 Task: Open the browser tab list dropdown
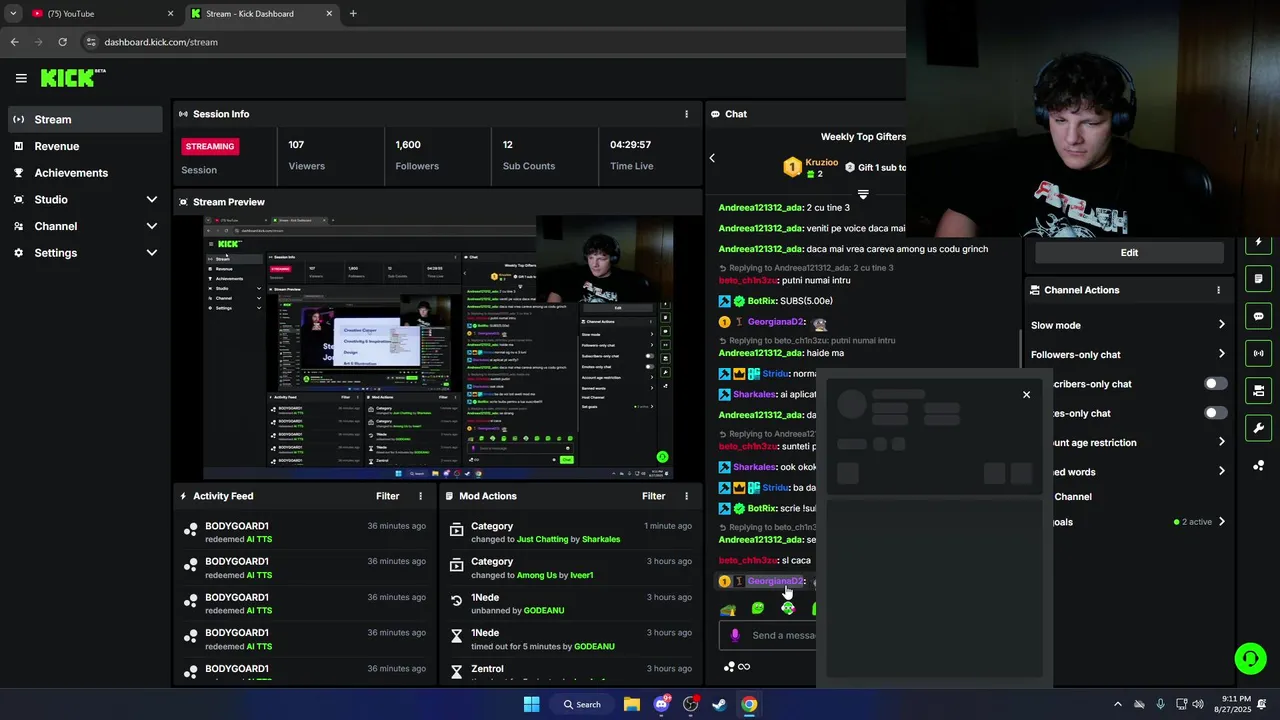pos(13,14)
